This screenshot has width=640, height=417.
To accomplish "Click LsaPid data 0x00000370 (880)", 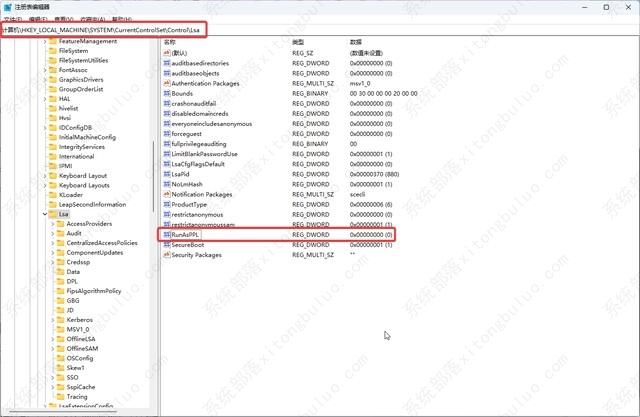I will [374, 174].
